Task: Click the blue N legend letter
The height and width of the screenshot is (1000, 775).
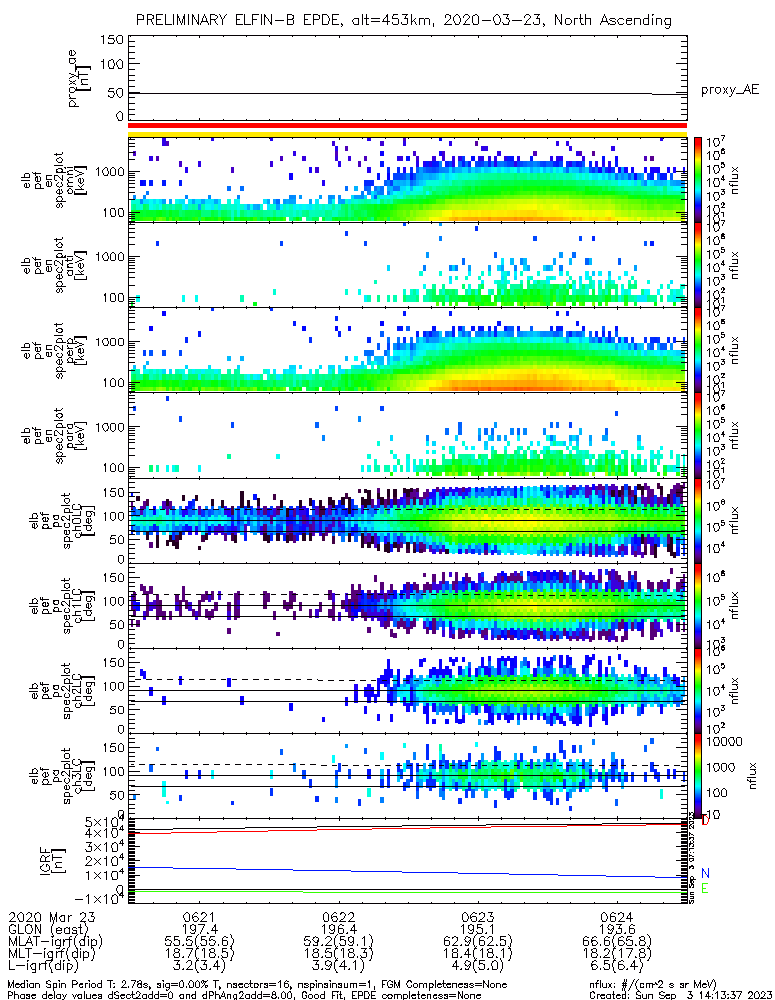Action: (x=705, y=873)
